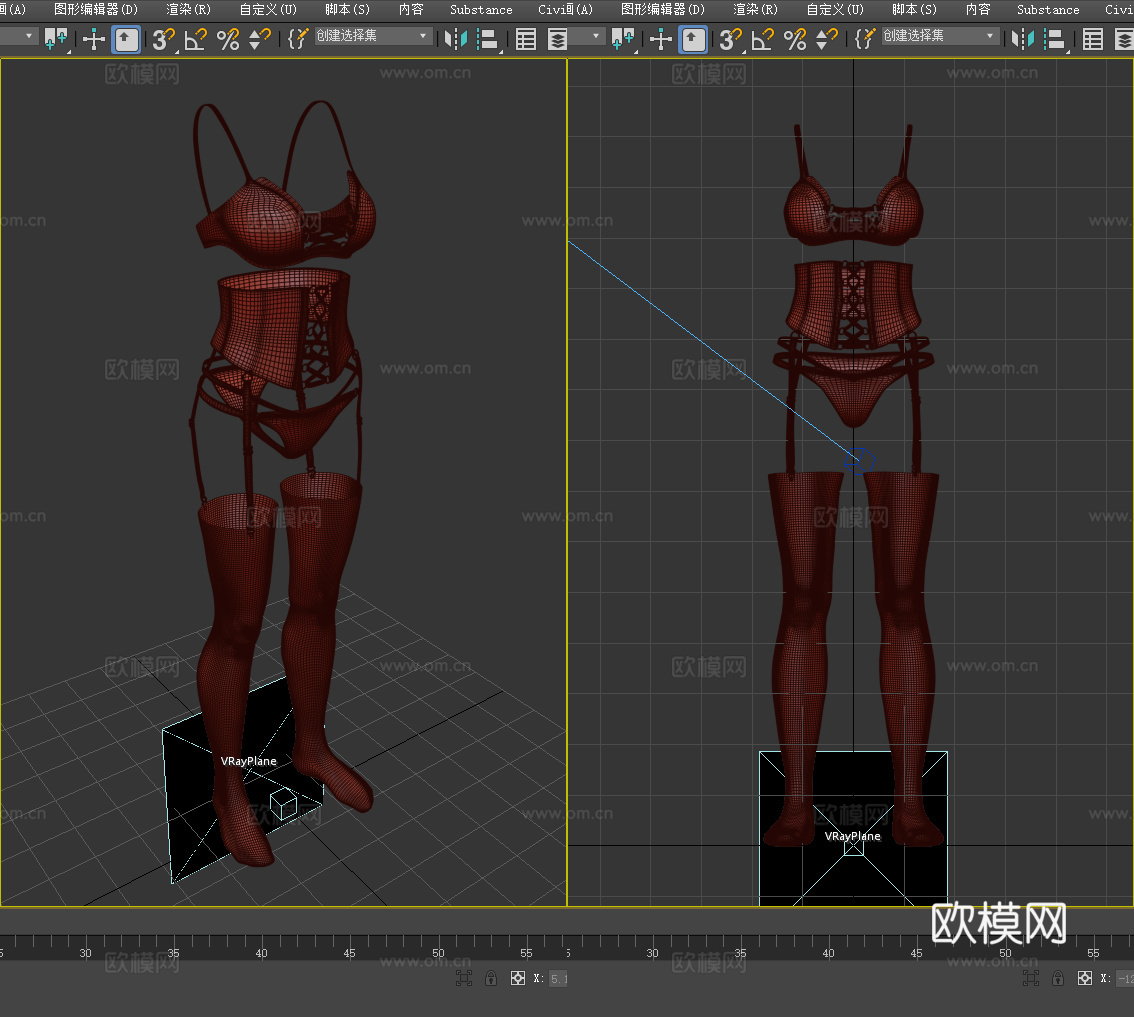Toggle Spinner Snap in right window toolbar
This screenshot has width=1134, height=1017.
point(826,39)
